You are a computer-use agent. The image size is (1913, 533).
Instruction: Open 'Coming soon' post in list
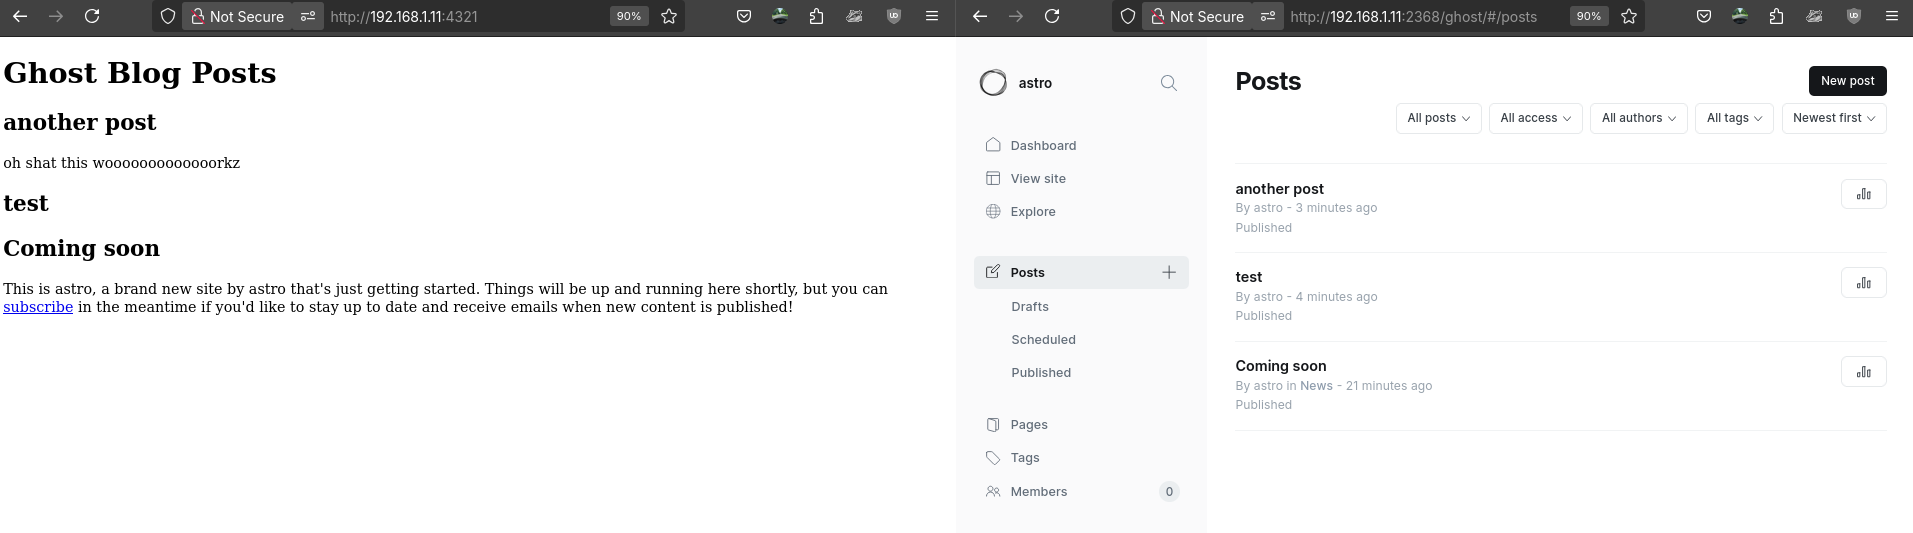[1281, 366]
